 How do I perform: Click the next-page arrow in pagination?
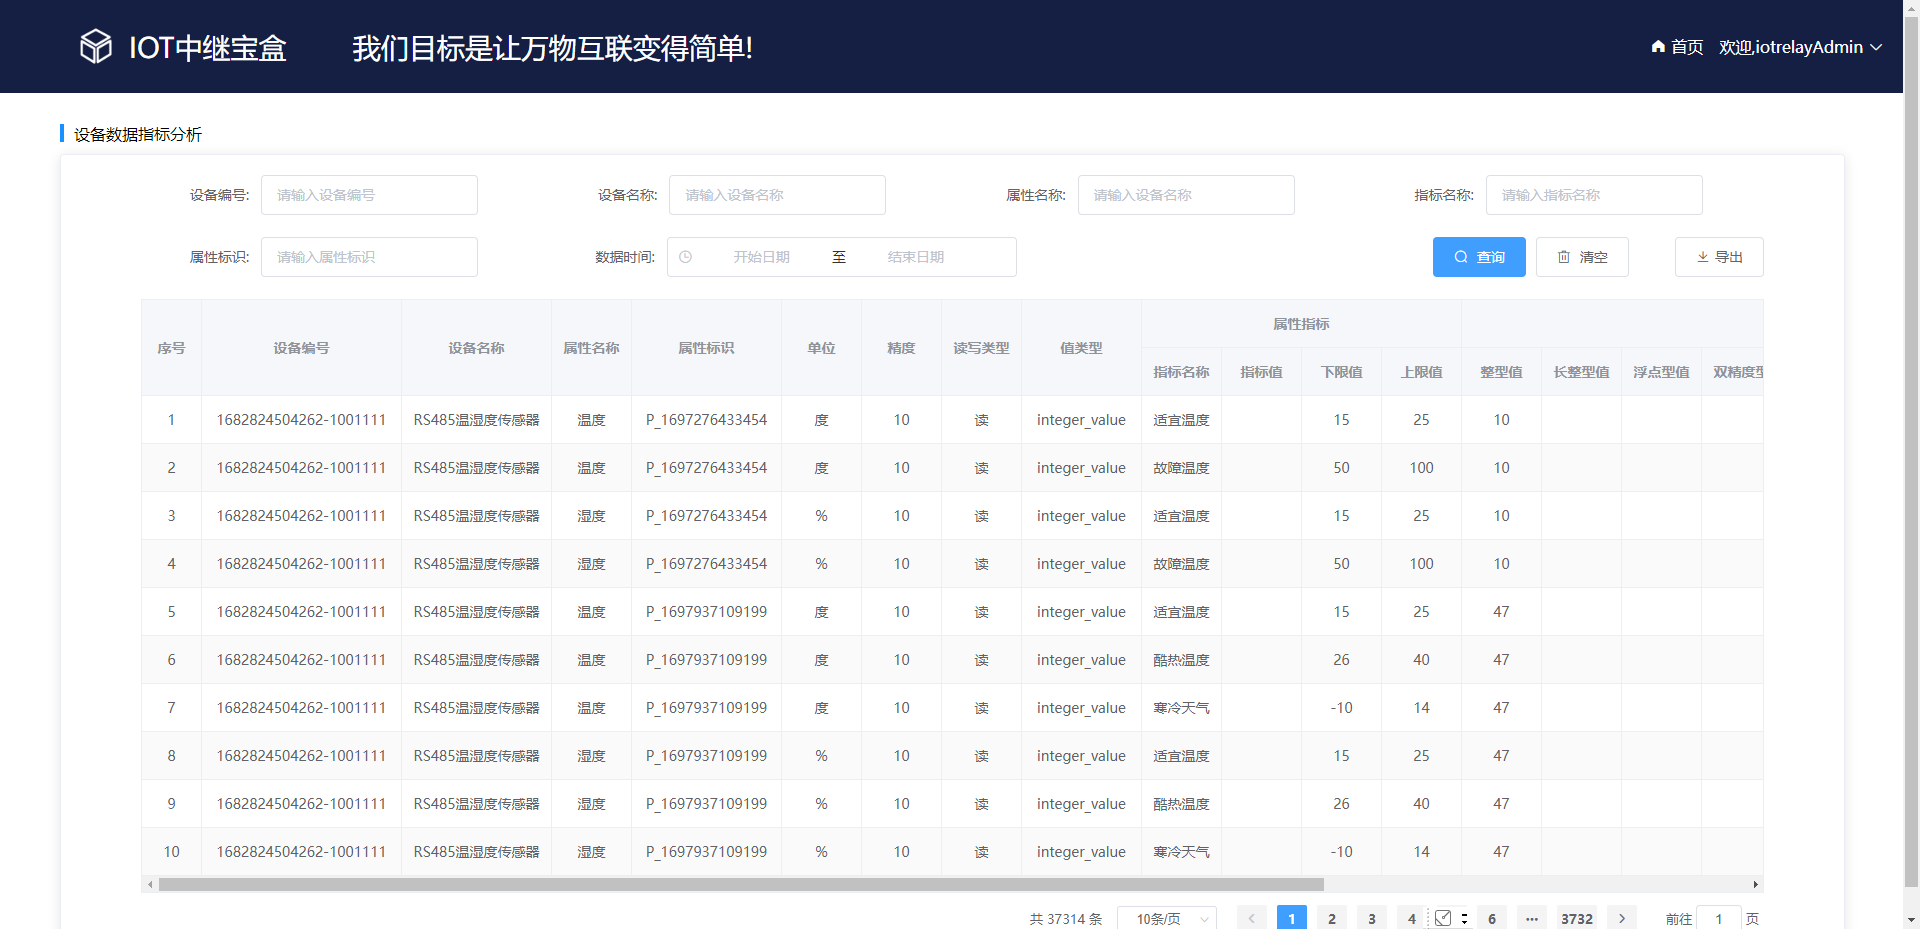point(1622,917)
